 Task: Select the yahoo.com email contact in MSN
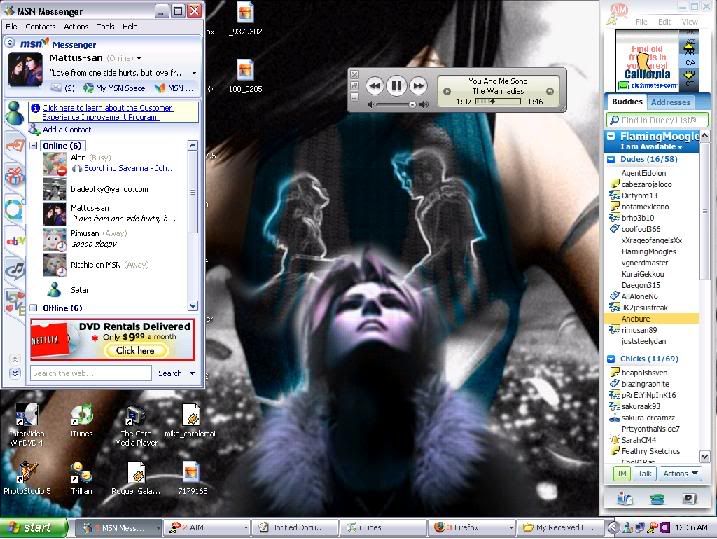coord(109,189)
